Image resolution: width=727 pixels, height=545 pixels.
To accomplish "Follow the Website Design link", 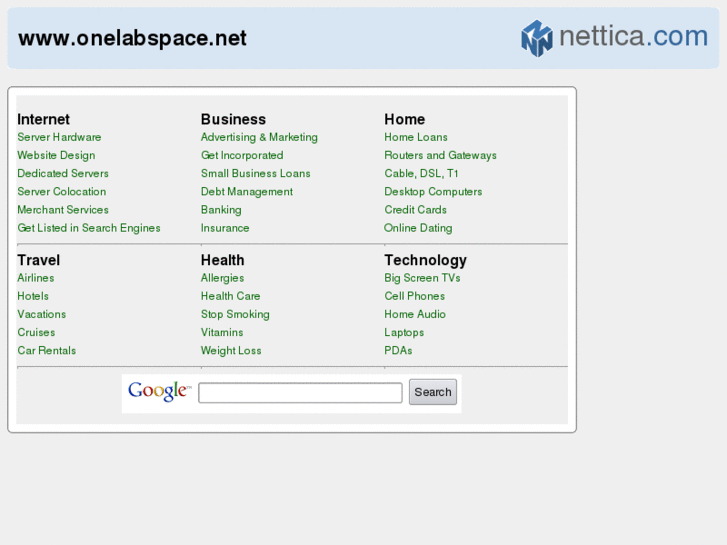I will (56, 155).
